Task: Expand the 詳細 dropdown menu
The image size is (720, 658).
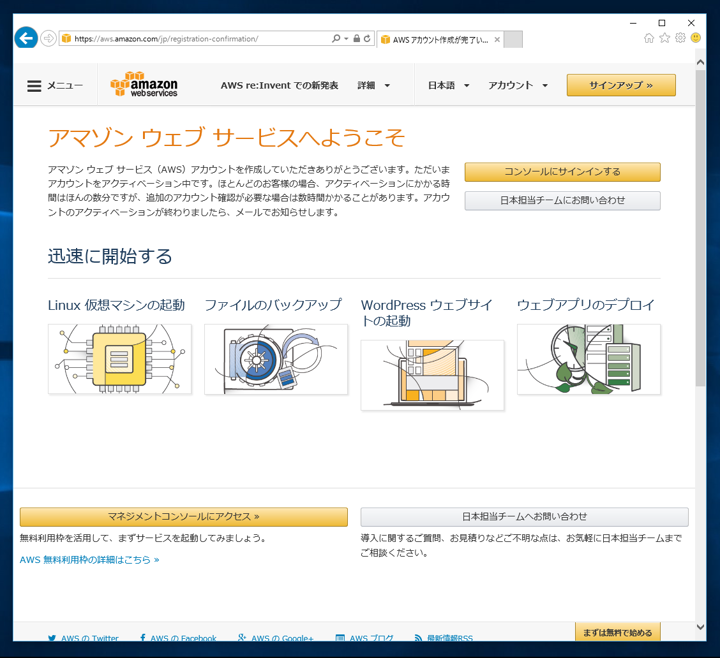Action: 373,85
